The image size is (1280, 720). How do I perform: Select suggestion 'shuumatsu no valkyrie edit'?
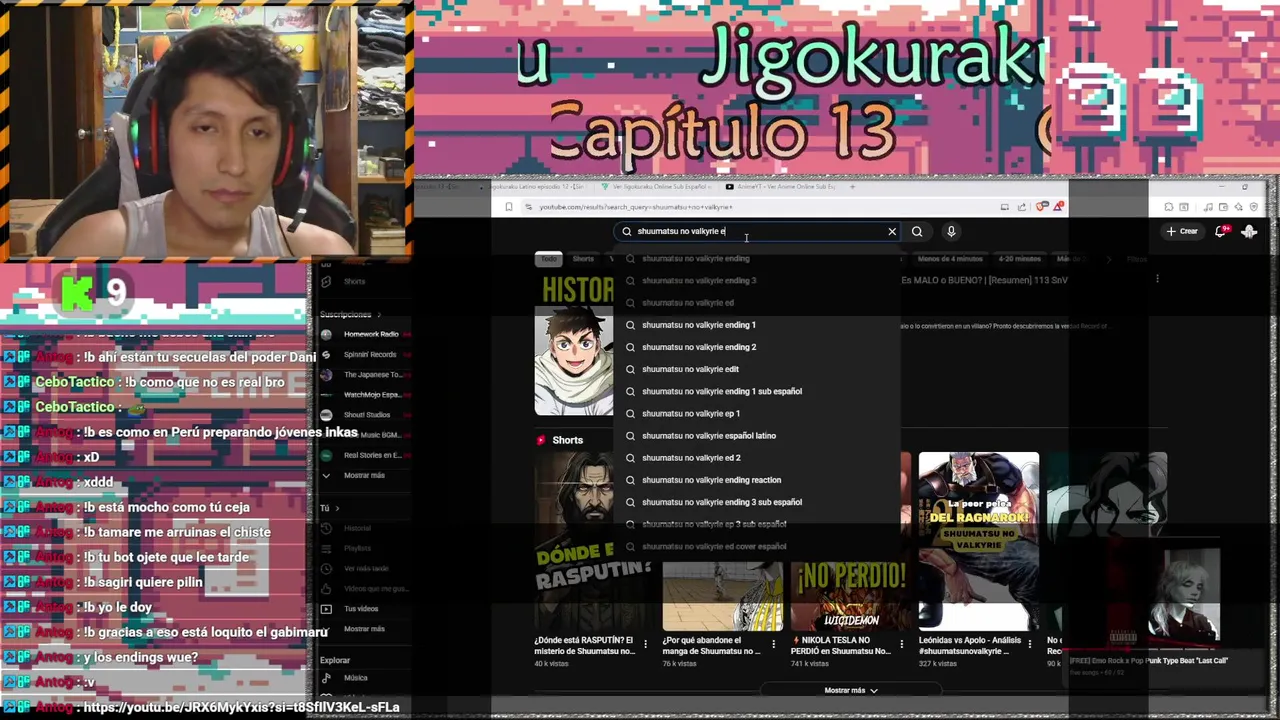[x=758, y=369]
